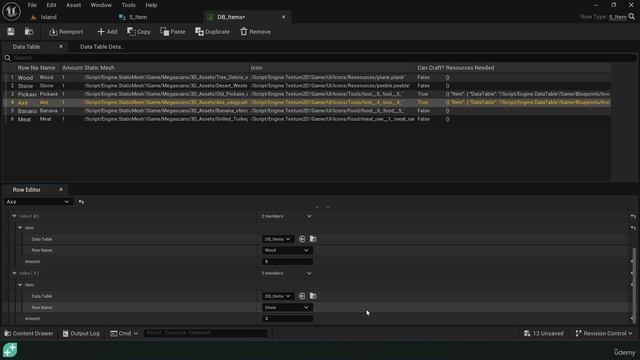
Task: Open the Cmd console type dropdown
Action: tap(124, 333)
